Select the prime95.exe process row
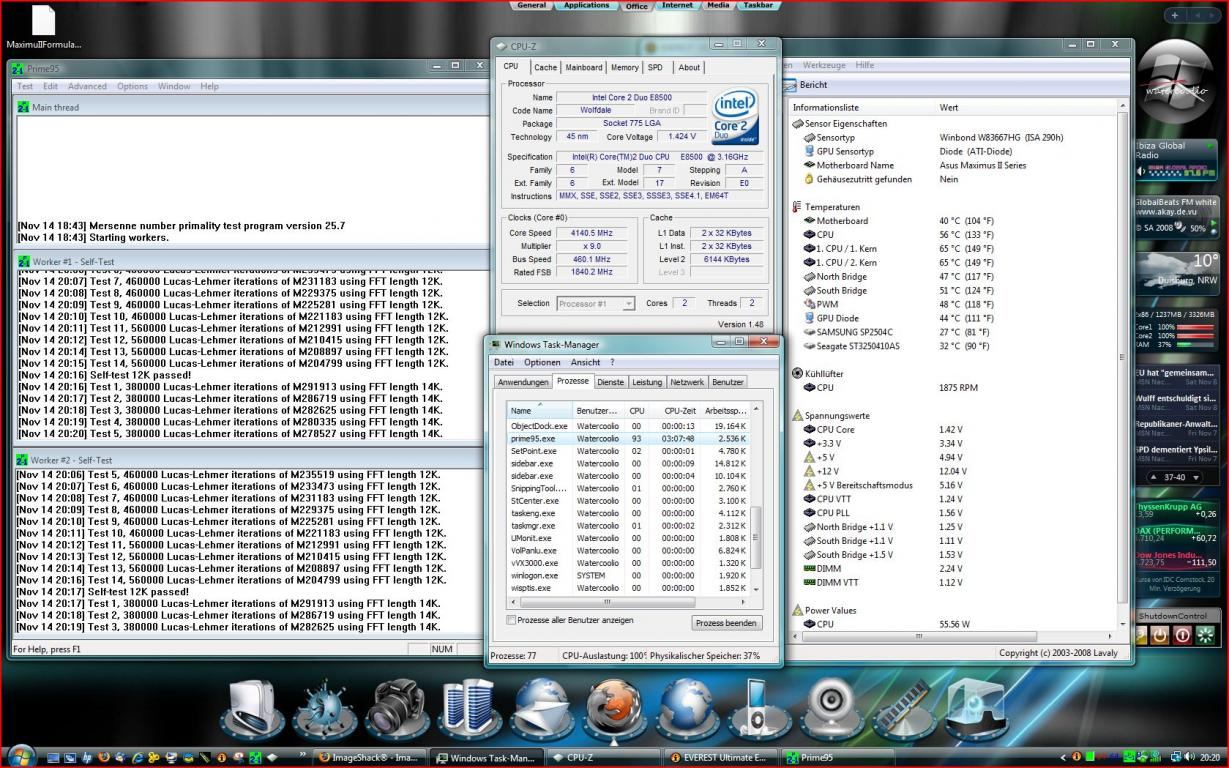 click(627, 438)
